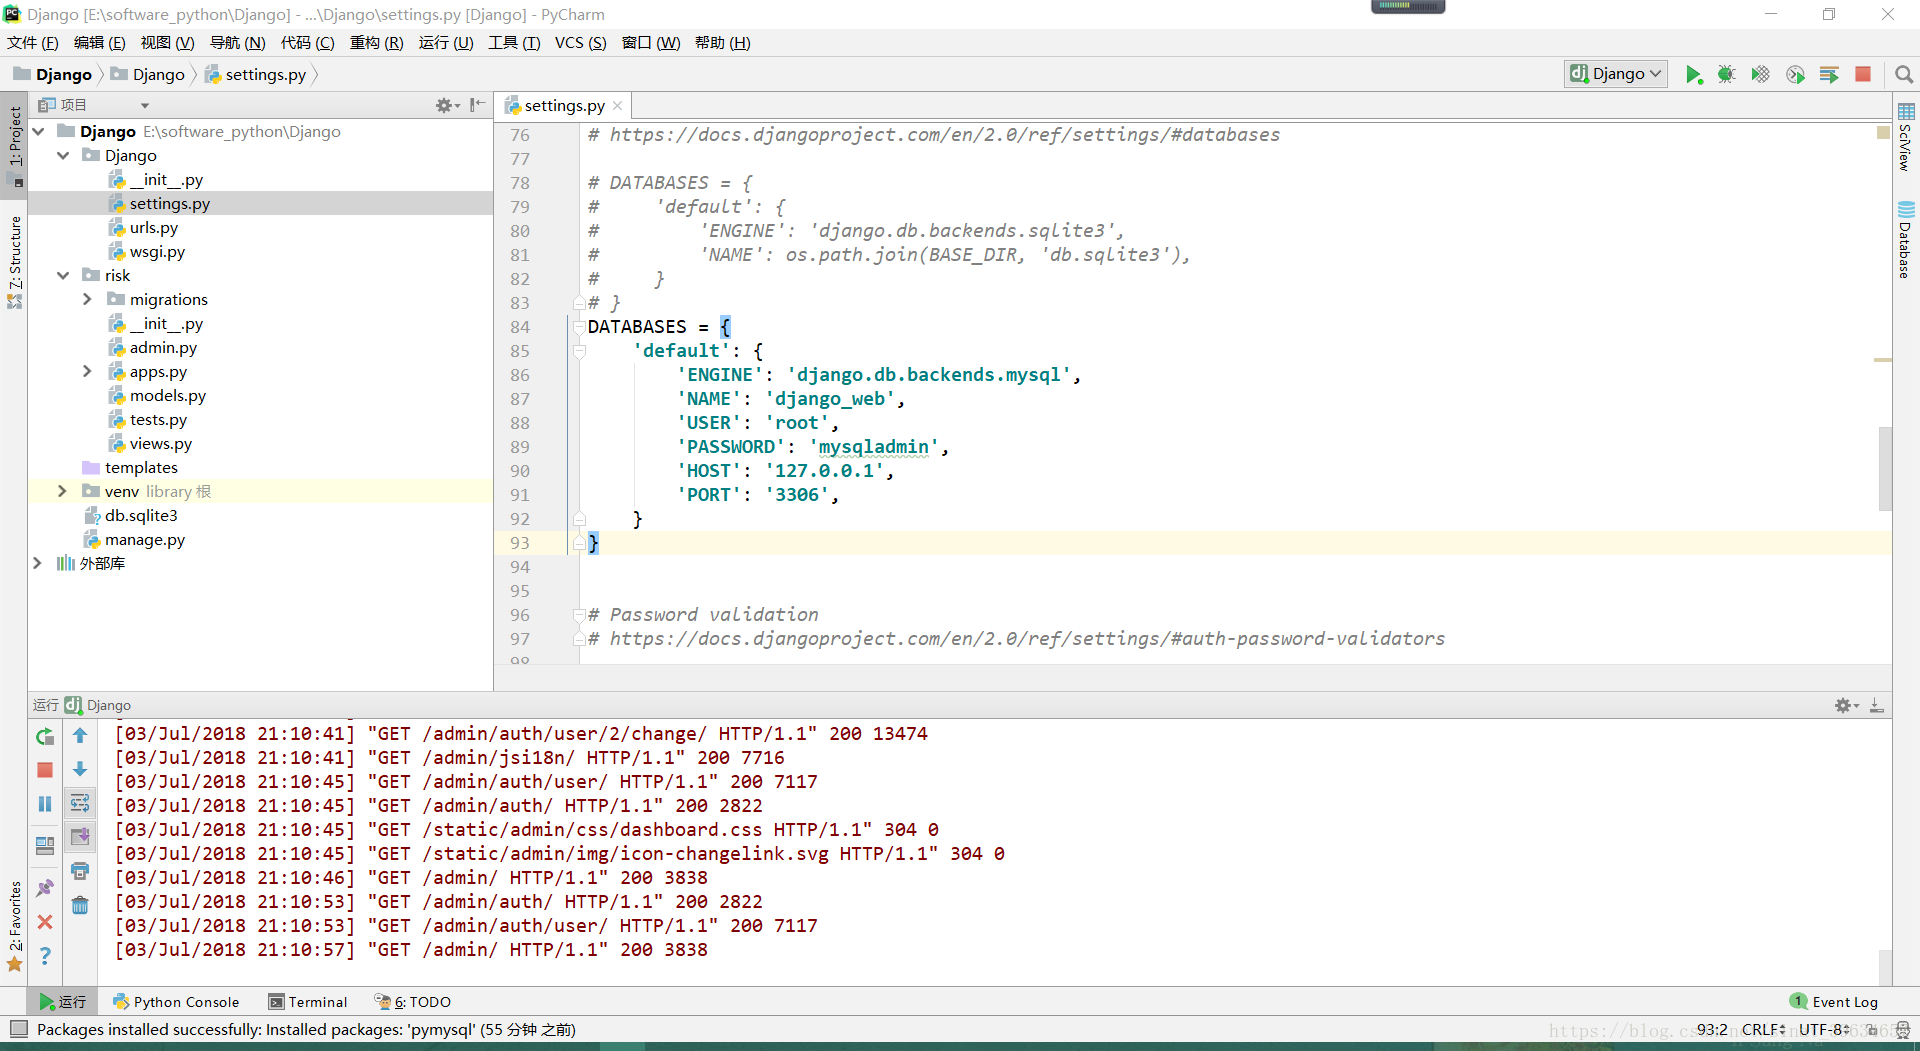Expand the venv library folder
The width and height of the screenshot is (1920, 1051).
tap(63, 492)
